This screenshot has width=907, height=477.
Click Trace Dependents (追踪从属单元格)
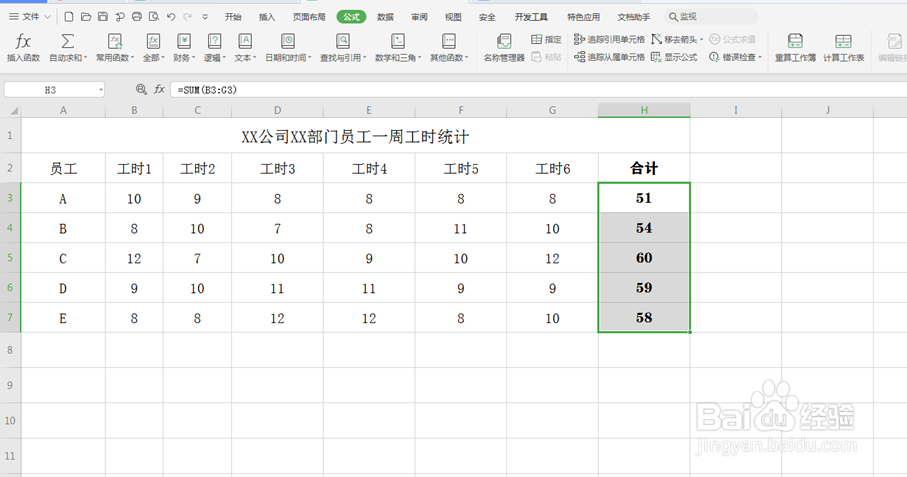click(x=609, y=57)
